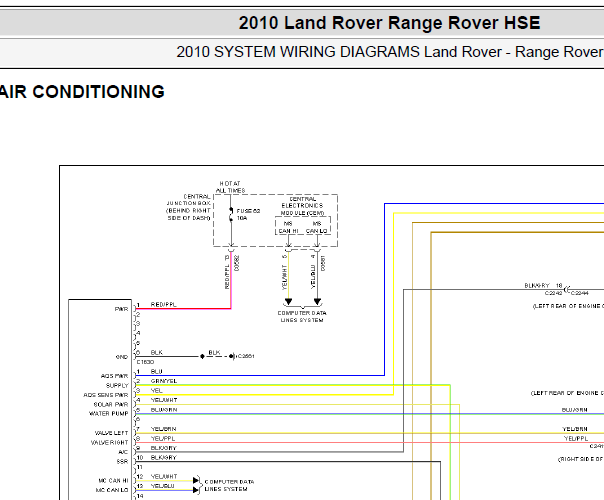Click the SYSTEM WIRING DIAGRAMS subtitle text
Image resolution: width=604 pixels, height=500 pixels.
317,52
